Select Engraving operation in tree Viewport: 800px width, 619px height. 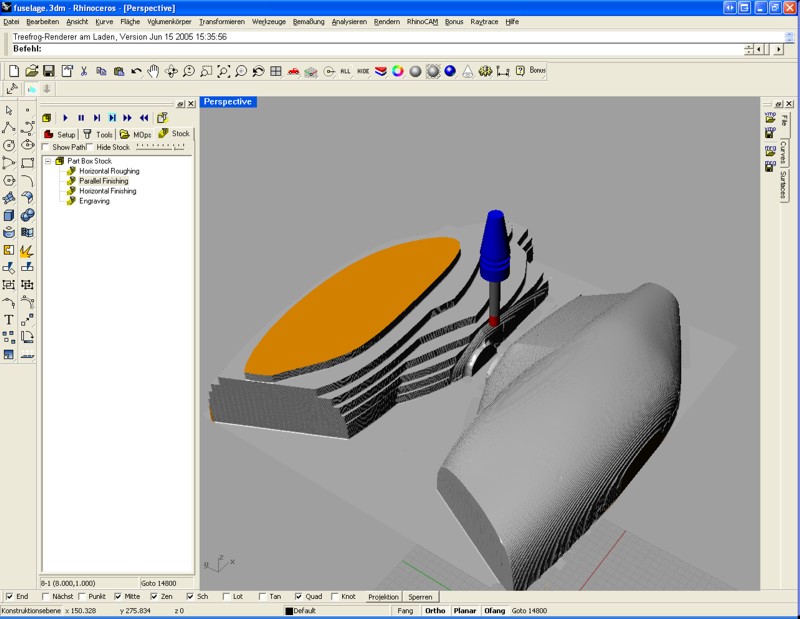(94, 201)
